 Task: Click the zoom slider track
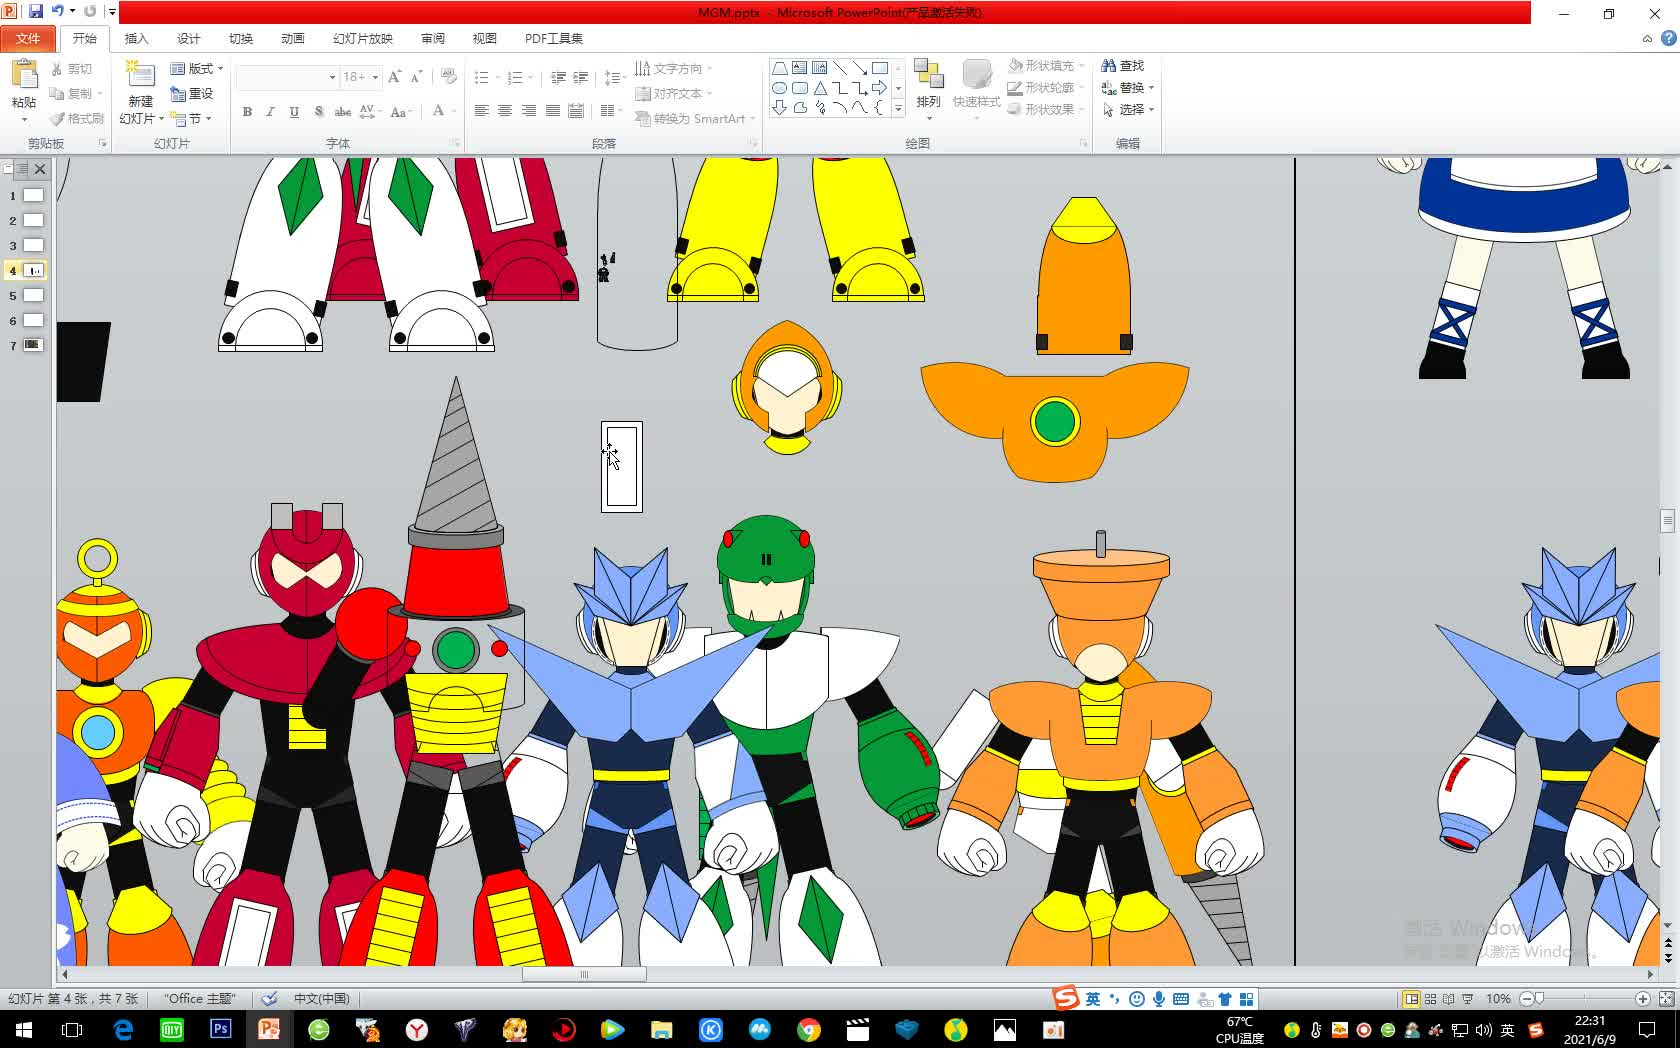coord(1584,999)
